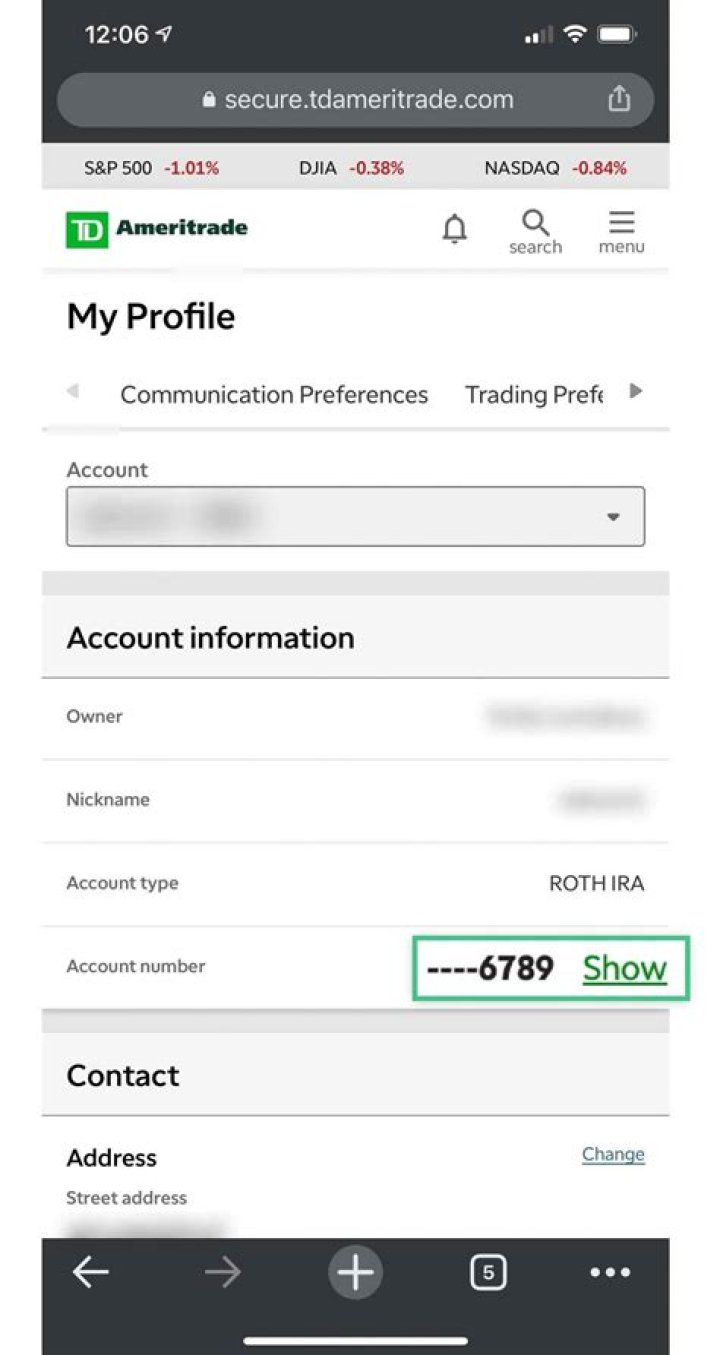This screenshot has height=1355, width=720.
Task: Switch to Trading Preferences tab
Action: pos(535,395)
